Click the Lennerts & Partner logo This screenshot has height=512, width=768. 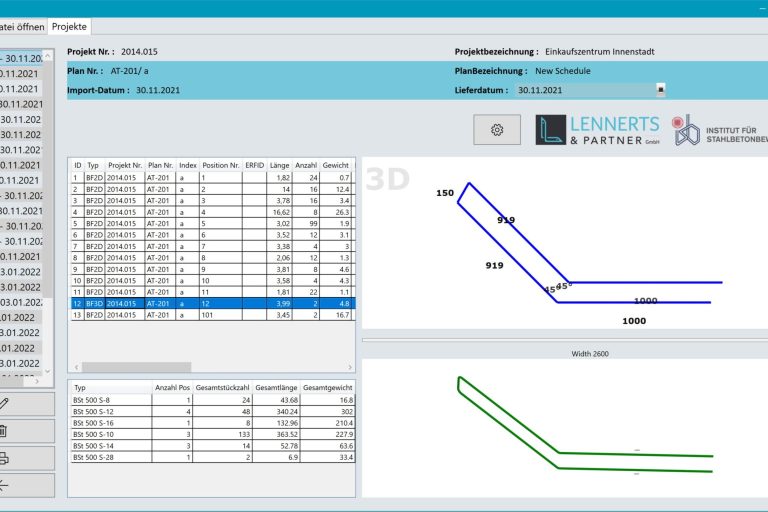tap(598, 130)
